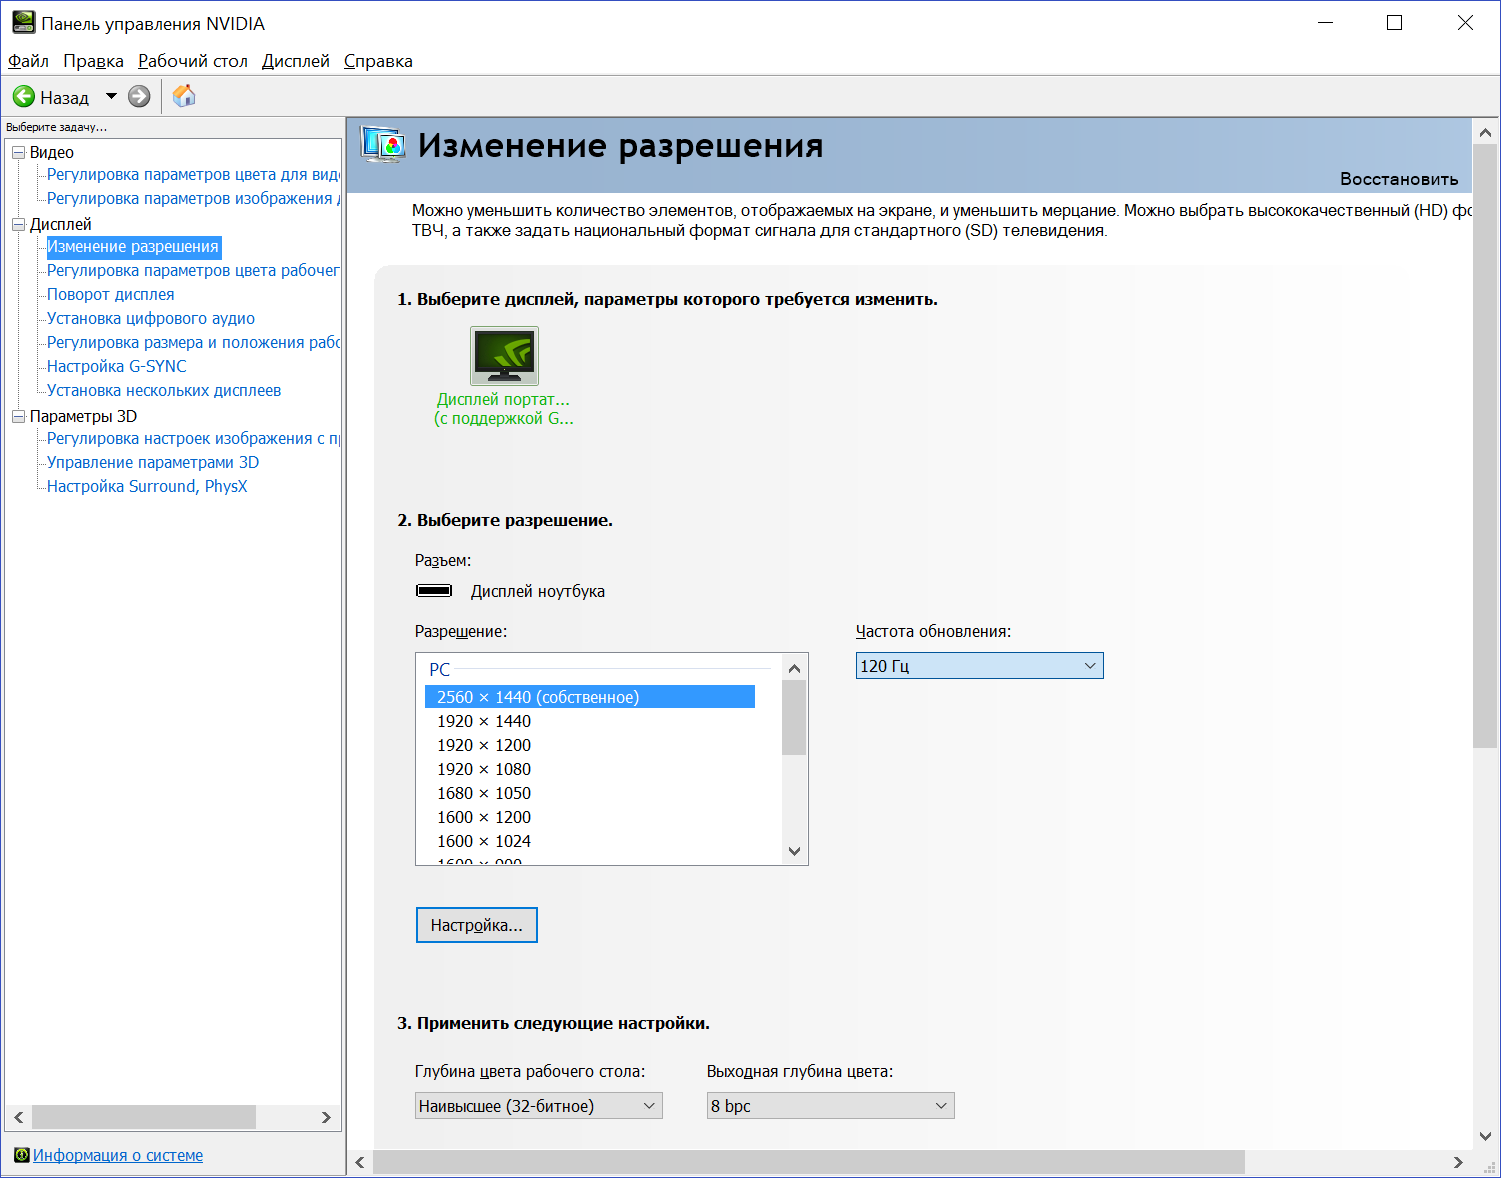Viewport: 1501px width, 1178px height.
Task: Collapse the Параметры 3D tree node
Action: tap(18, 416)
